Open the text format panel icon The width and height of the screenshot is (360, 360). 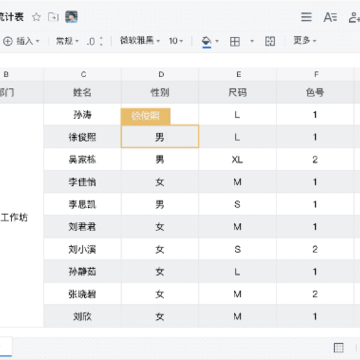click(x=330, y=17)
